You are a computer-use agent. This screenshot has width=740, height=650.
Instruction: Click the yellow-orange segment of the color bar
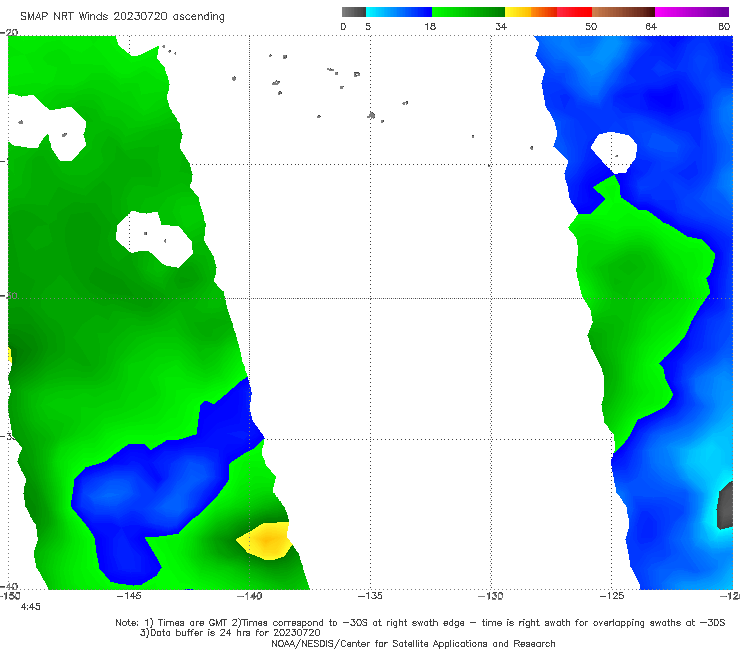(531, 12)
